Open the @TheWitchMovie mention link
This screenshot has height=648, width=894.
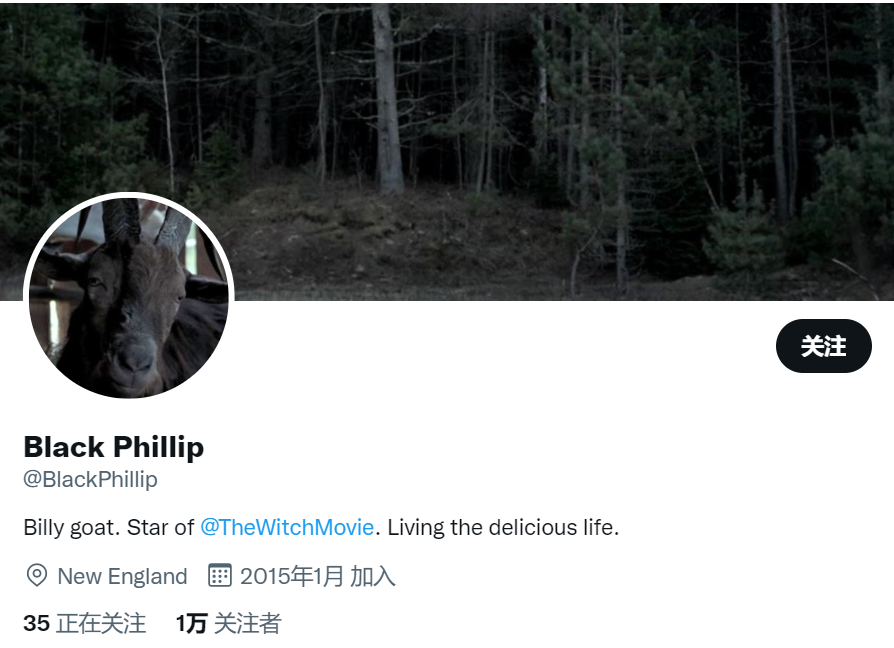pos(287,527)
